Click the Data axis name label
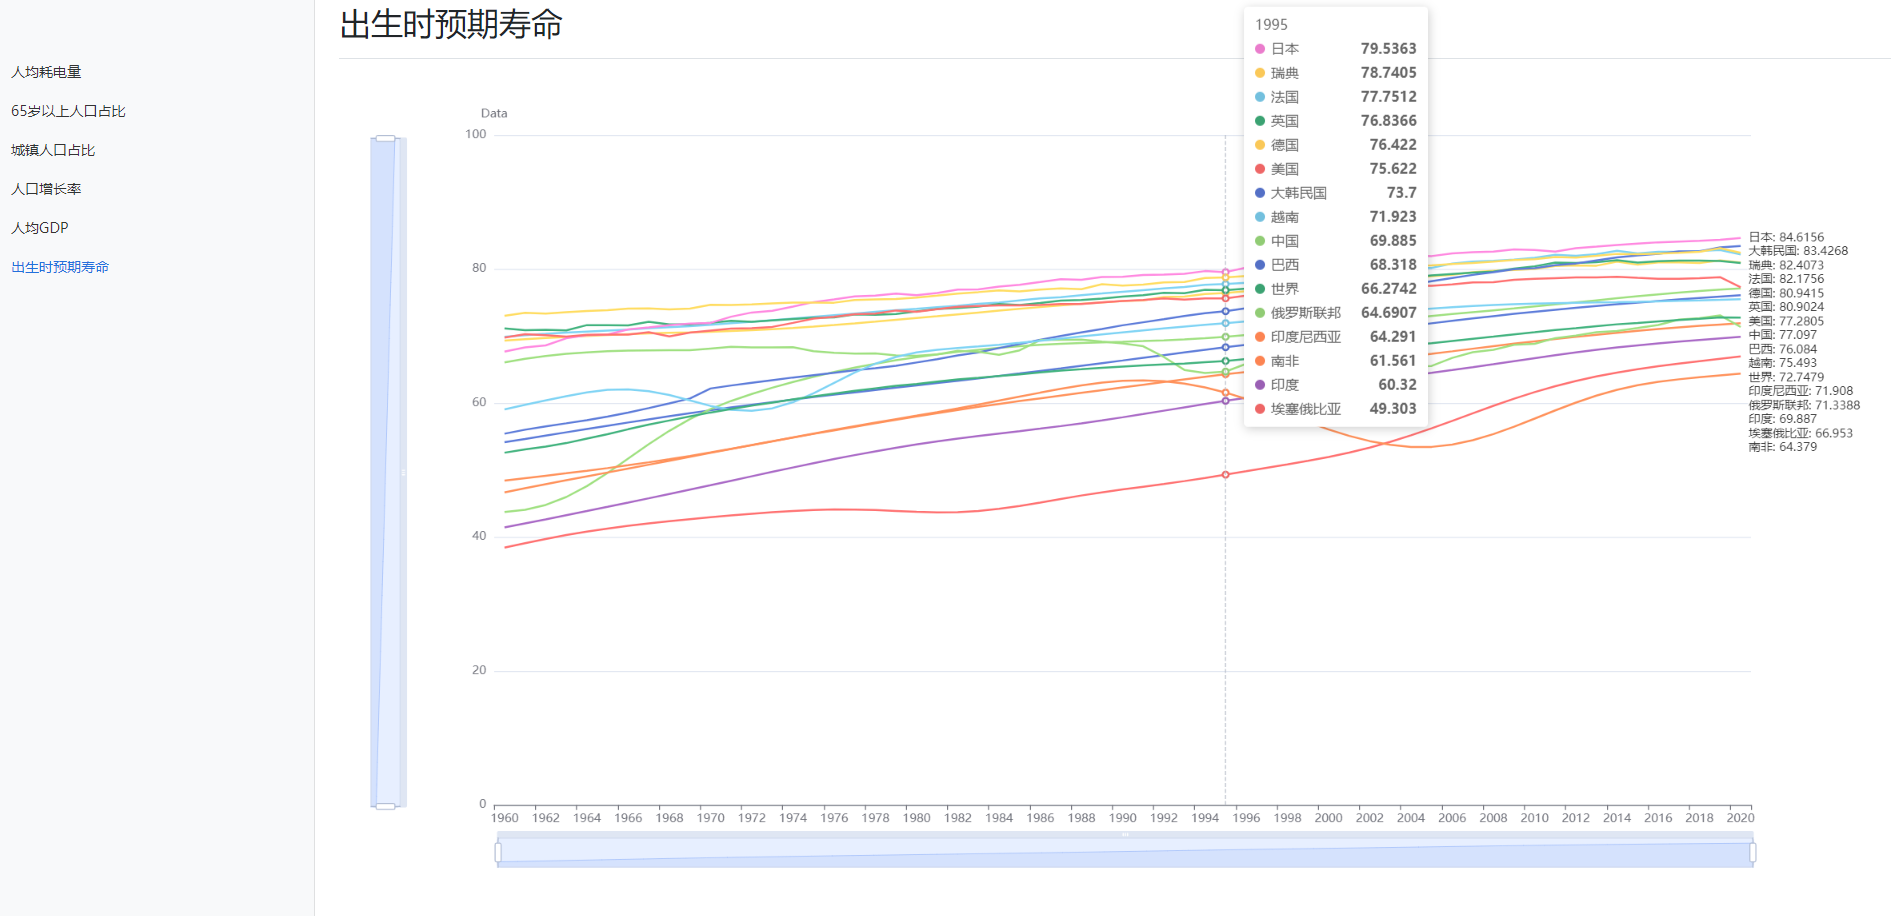 (x=494, y=114)
